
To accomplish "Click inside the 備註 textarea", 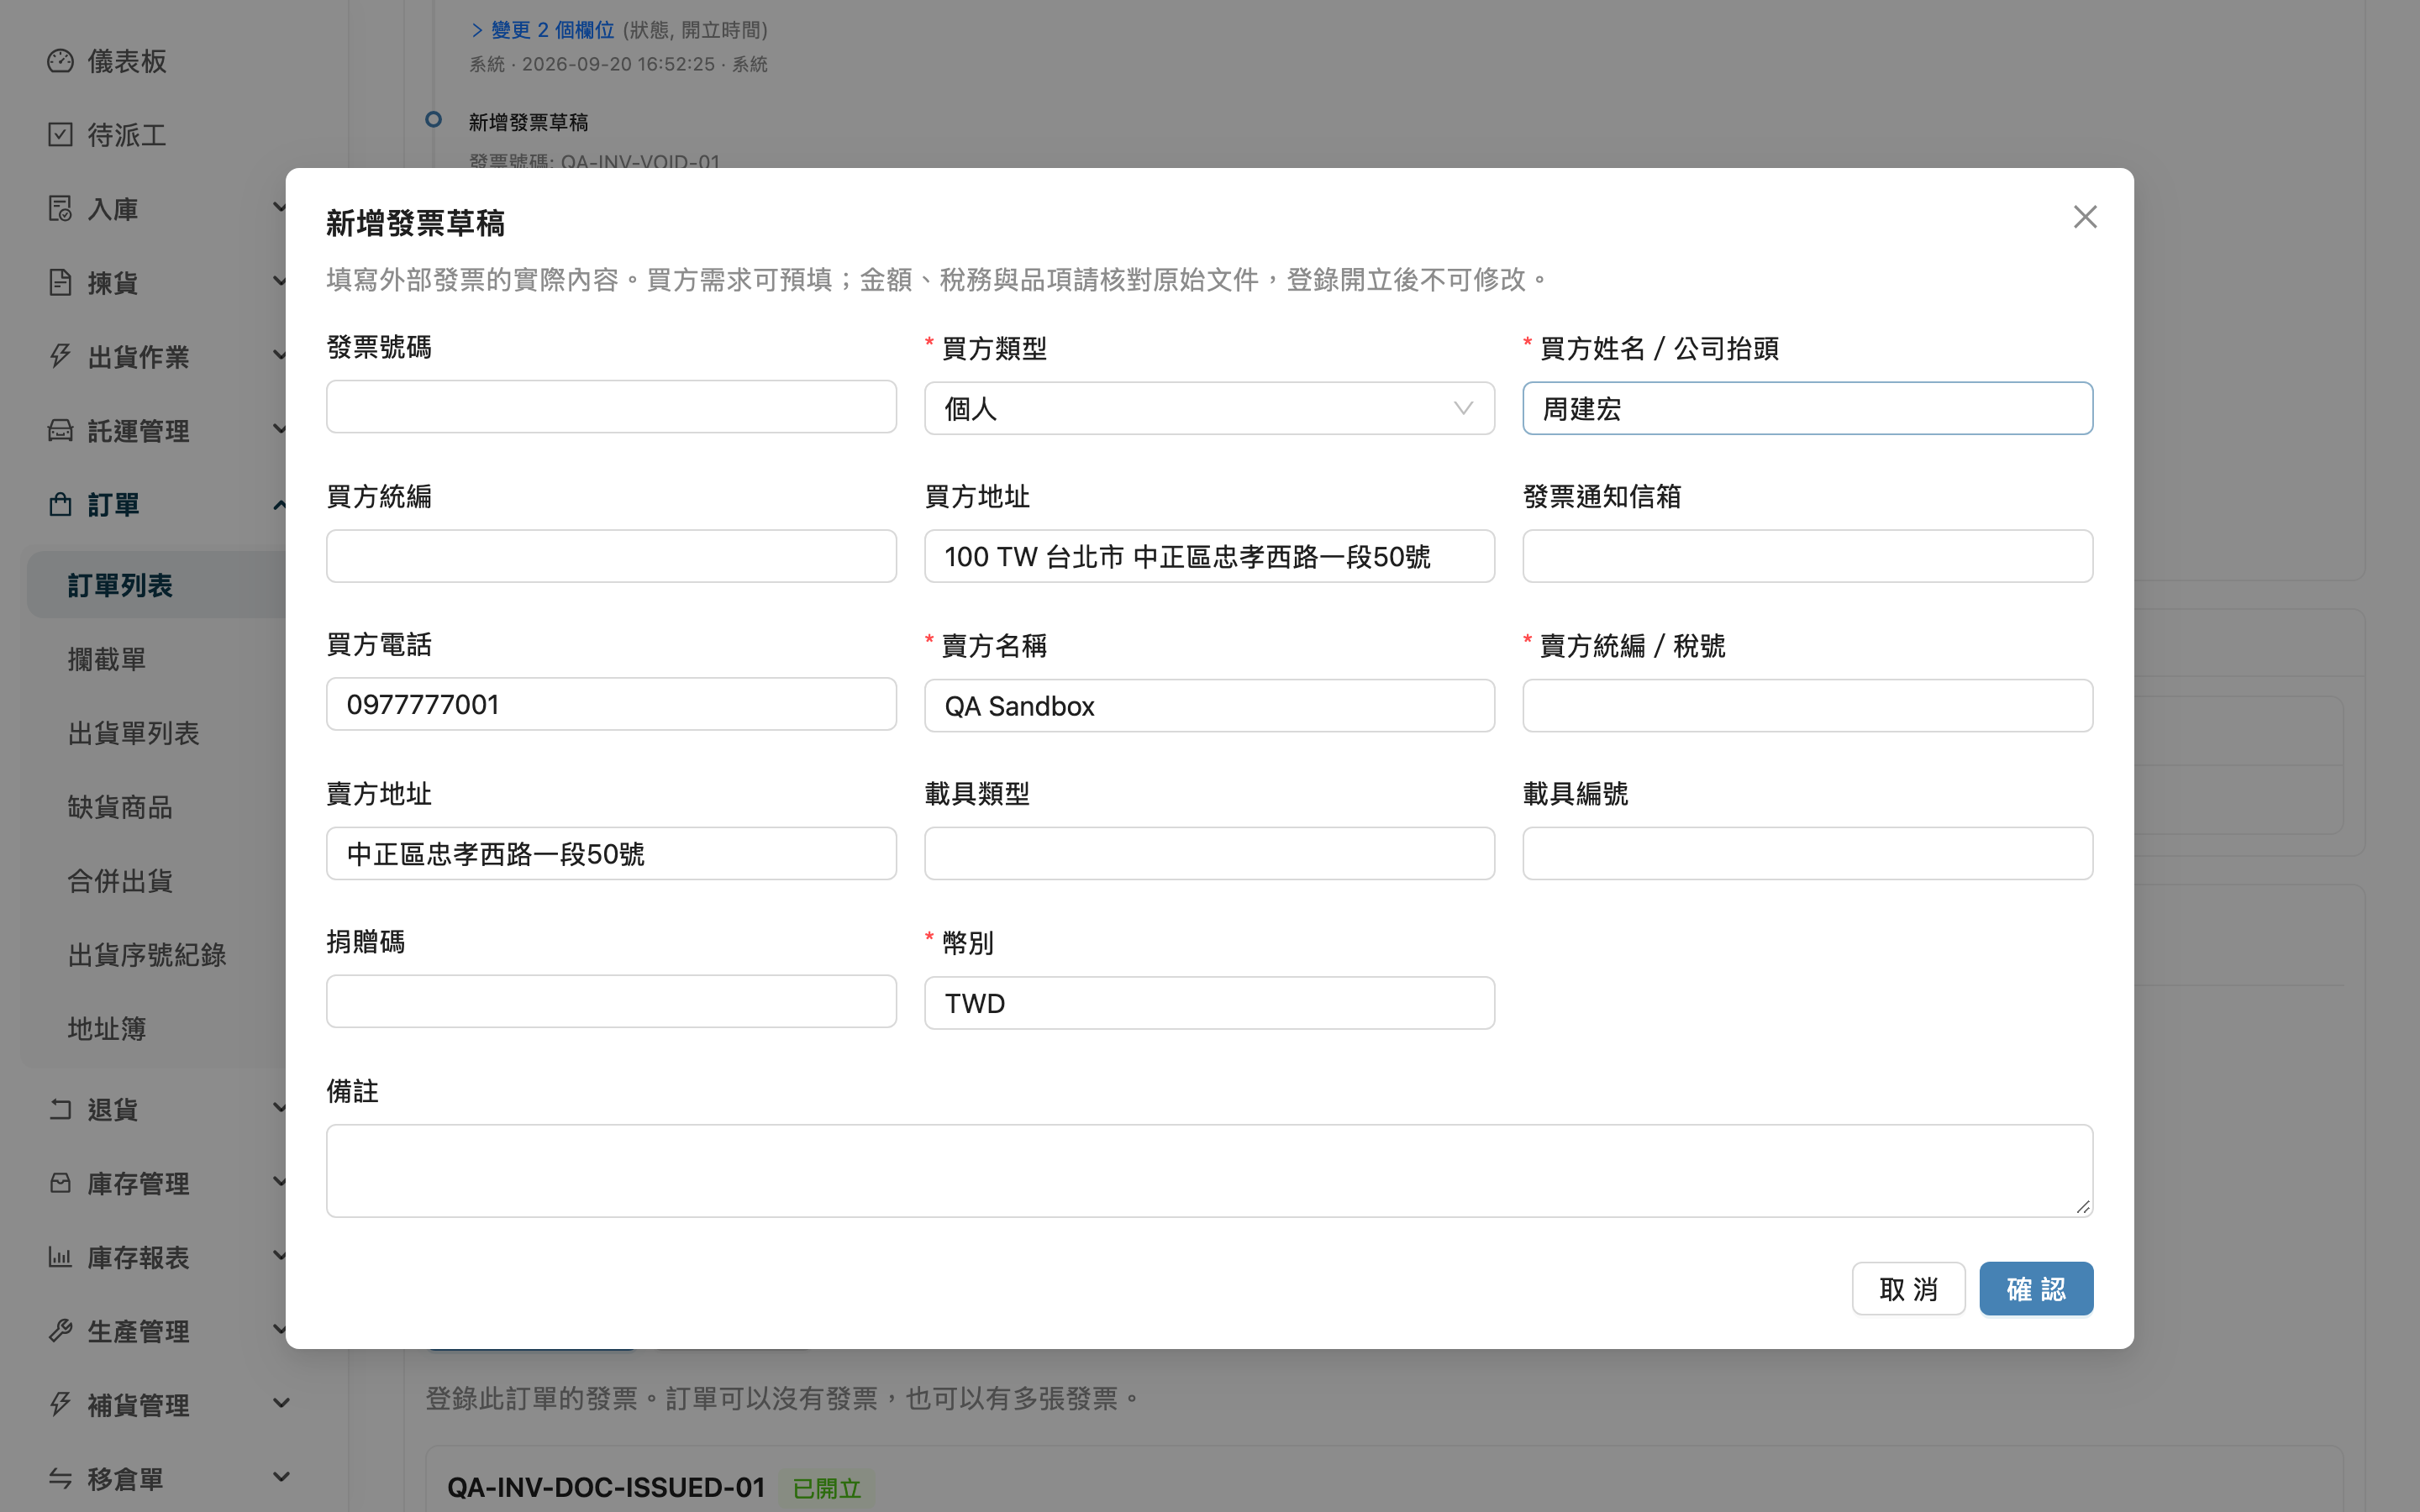I will coord(1209,1171).
